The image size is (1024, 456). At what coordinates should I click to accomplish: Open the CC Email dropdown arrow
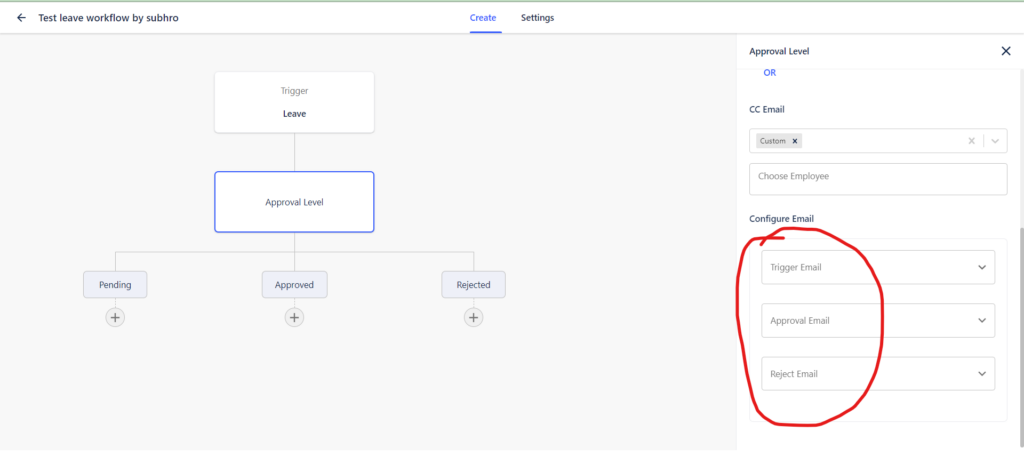(995, 140)
